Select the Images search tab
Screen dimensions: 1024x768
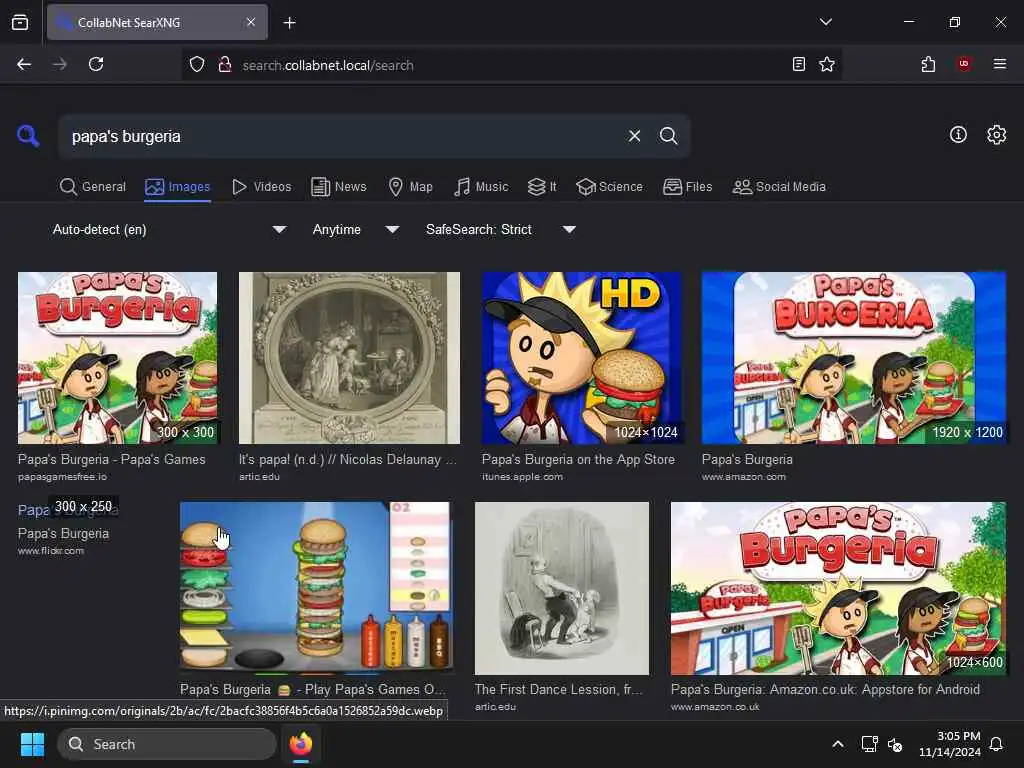coord(178,187)
